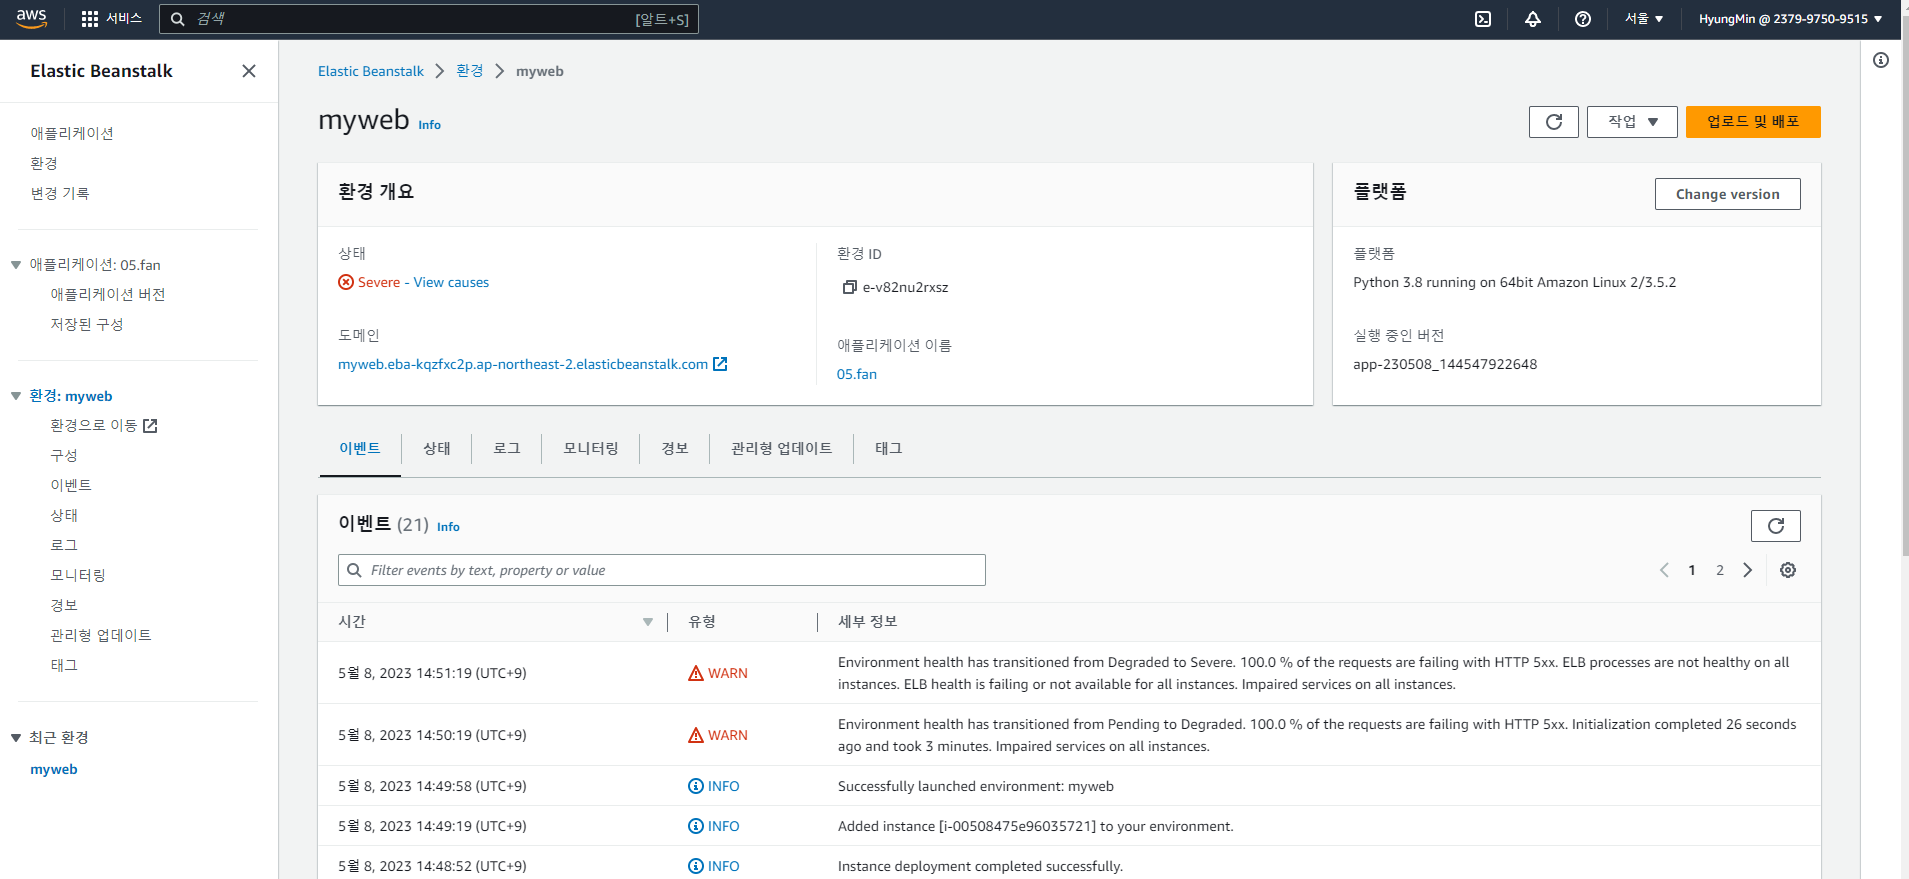Image resolution: width=1909 pixels, height=879 pixels.
Task: Click the Change version button
Action: click(1728, 194)
